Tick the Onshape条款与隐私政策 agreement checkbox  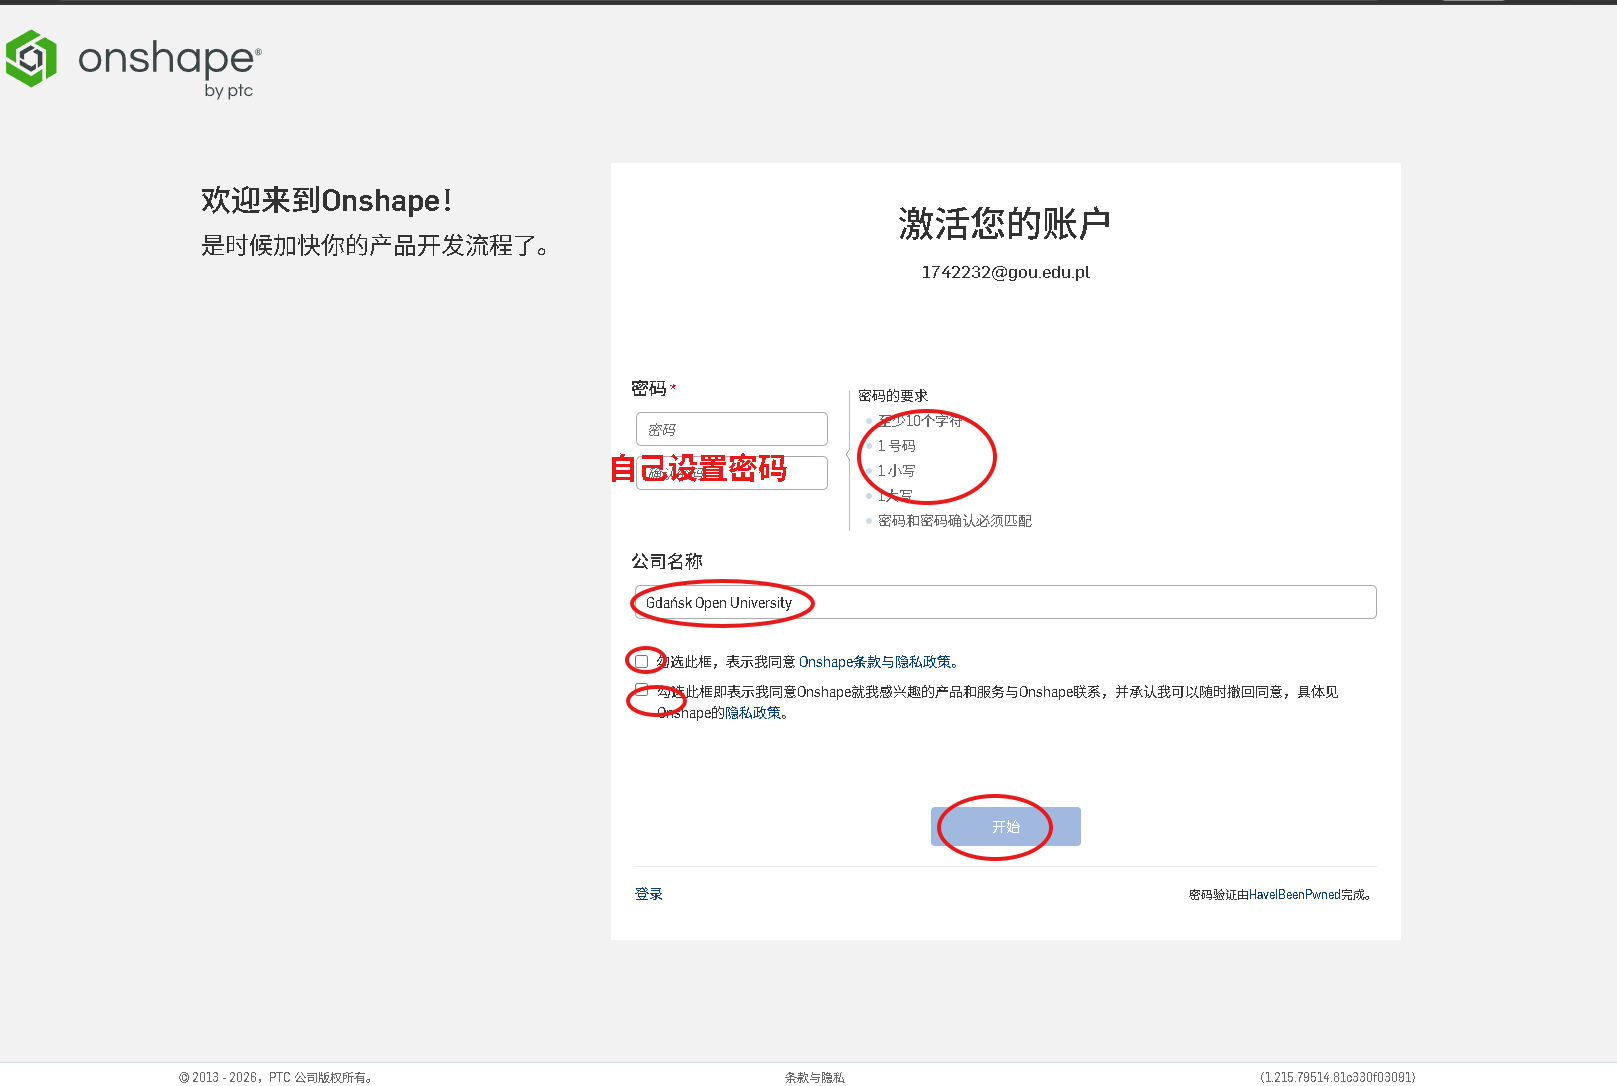pyautogui.click(x=642, y=662)
